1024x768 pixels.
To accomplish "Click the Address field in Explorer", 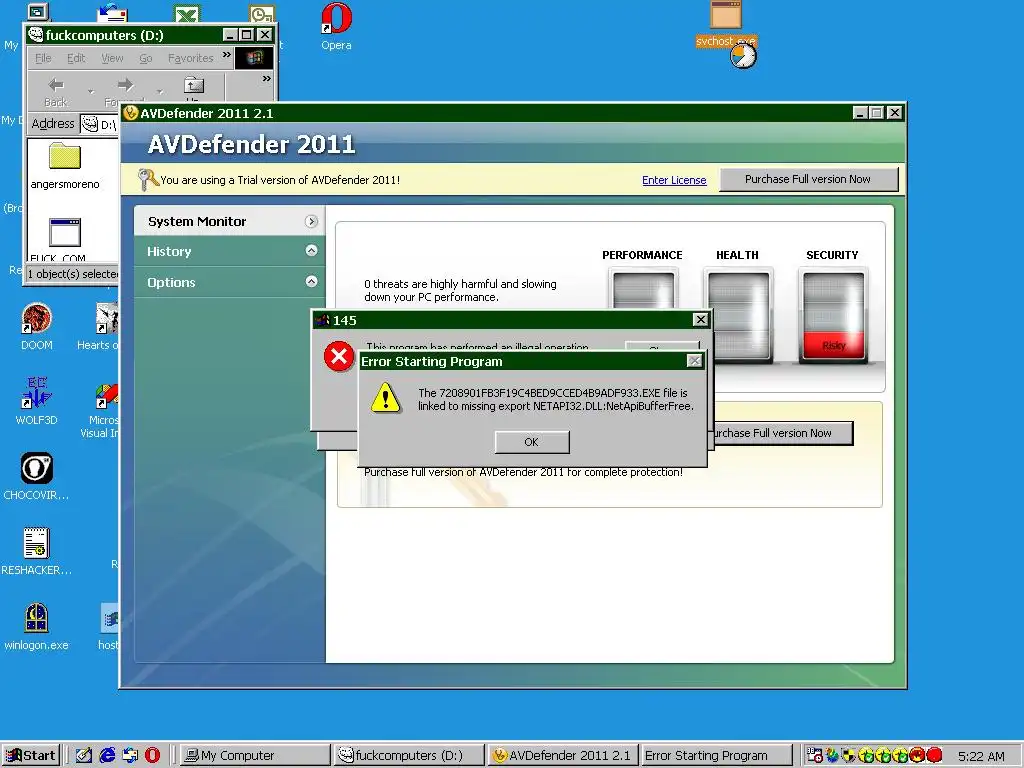I will pos(99,123).
